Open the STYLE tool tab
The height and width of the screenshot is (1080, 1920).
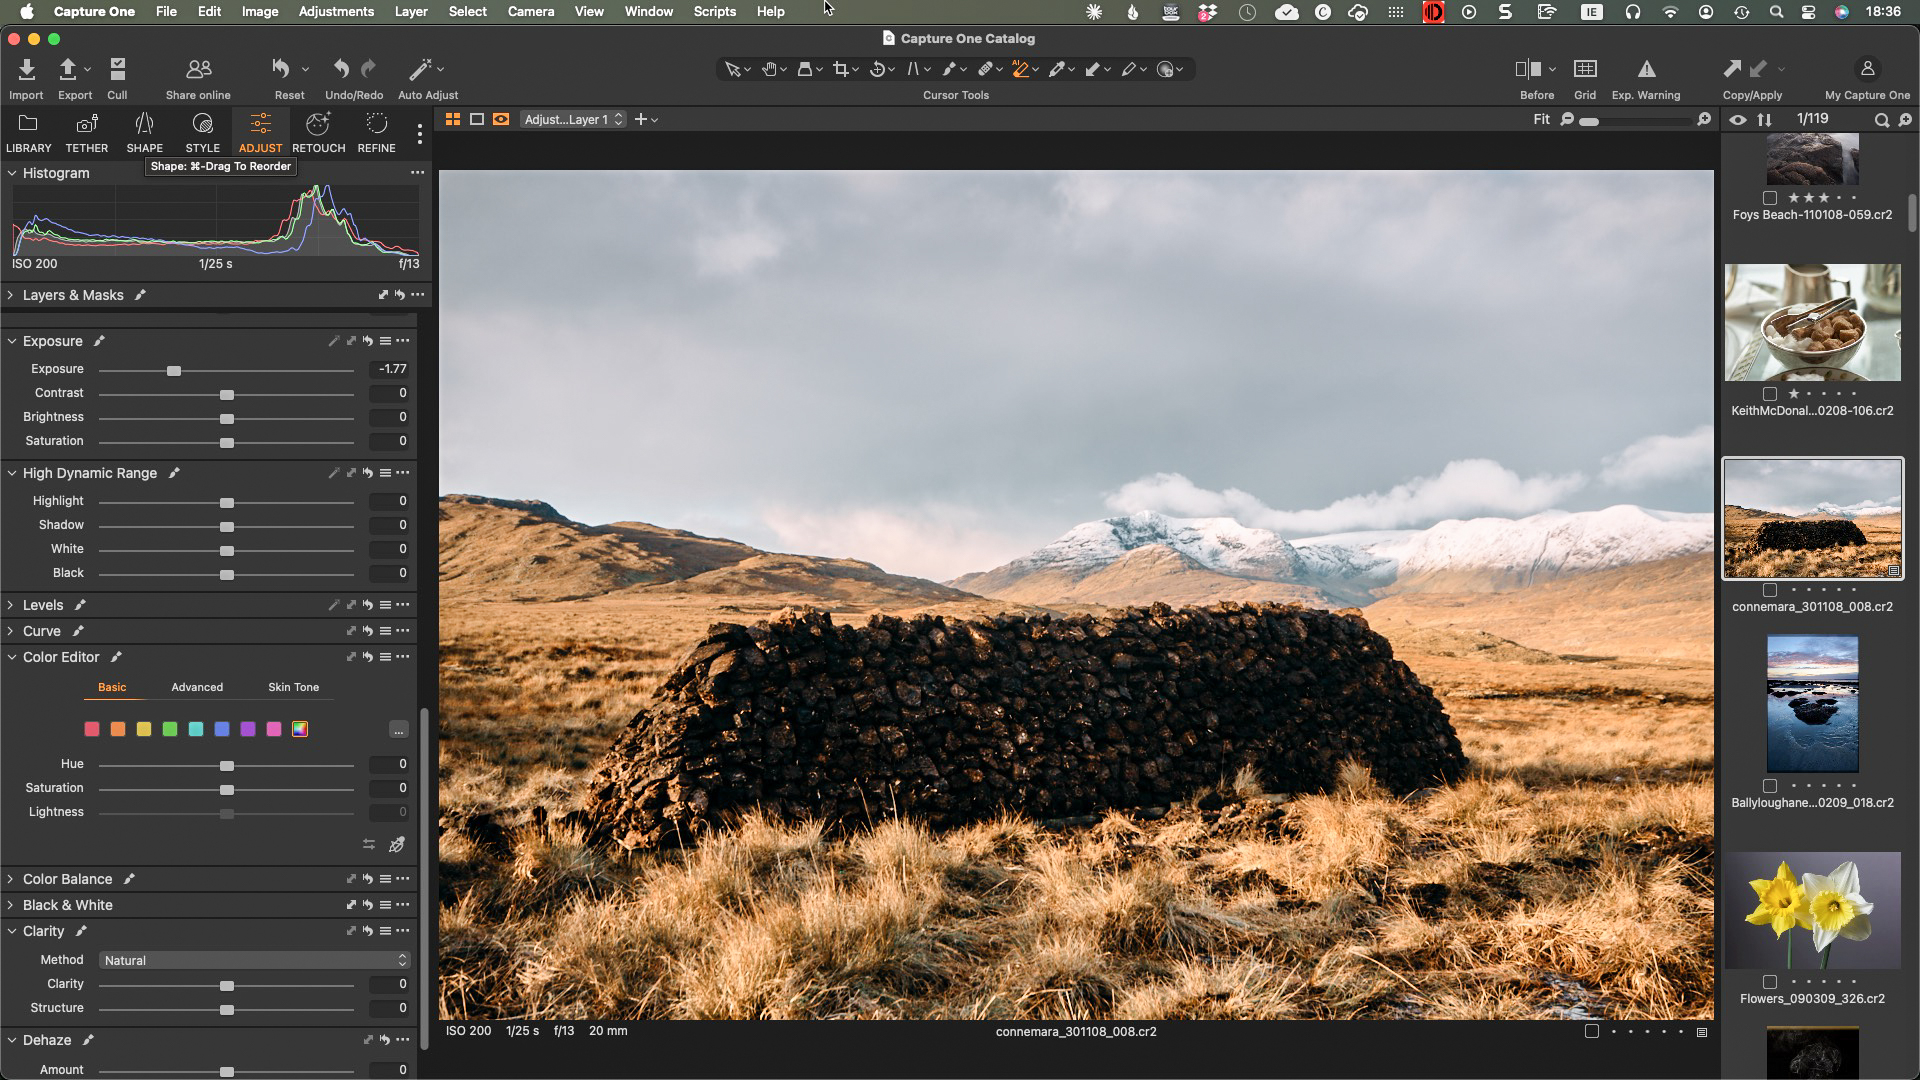(202, 133)
